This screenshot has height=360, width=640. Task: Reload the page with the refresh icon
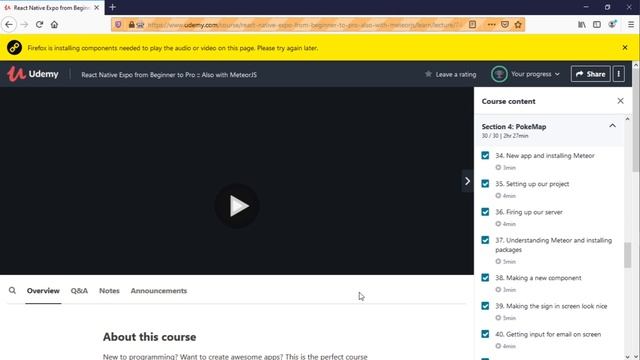tap(39, 24)
